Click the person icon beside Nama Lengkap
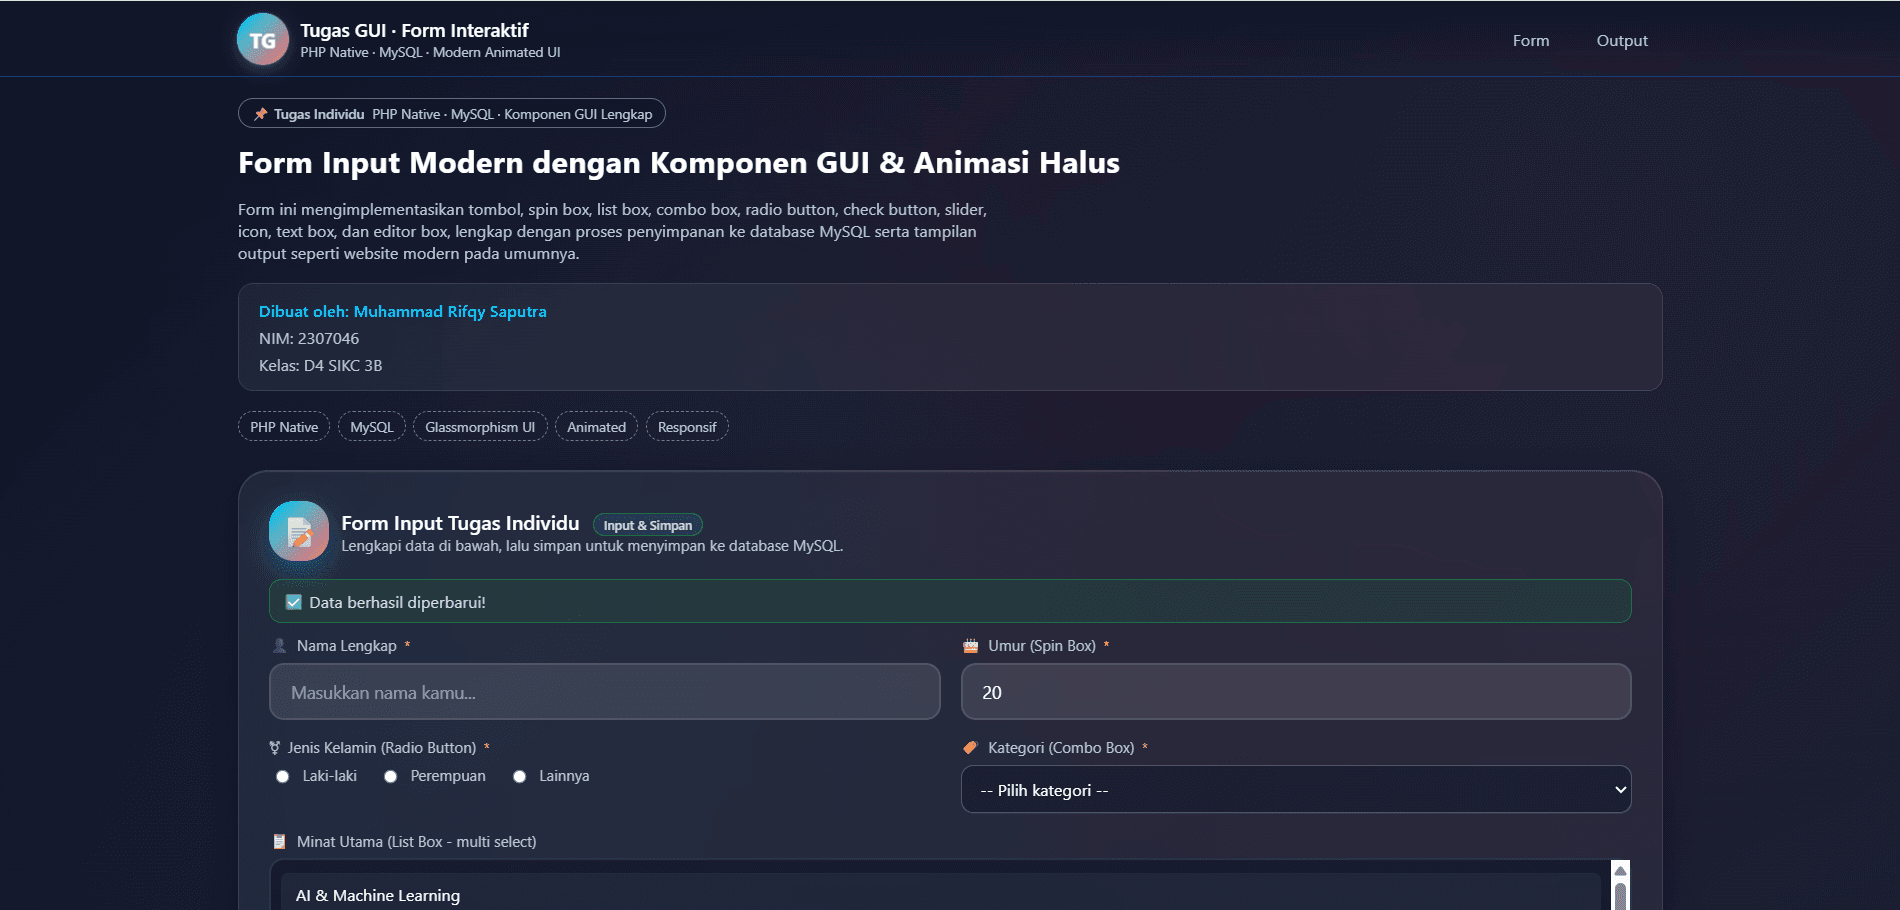 (x=278, y=645)
